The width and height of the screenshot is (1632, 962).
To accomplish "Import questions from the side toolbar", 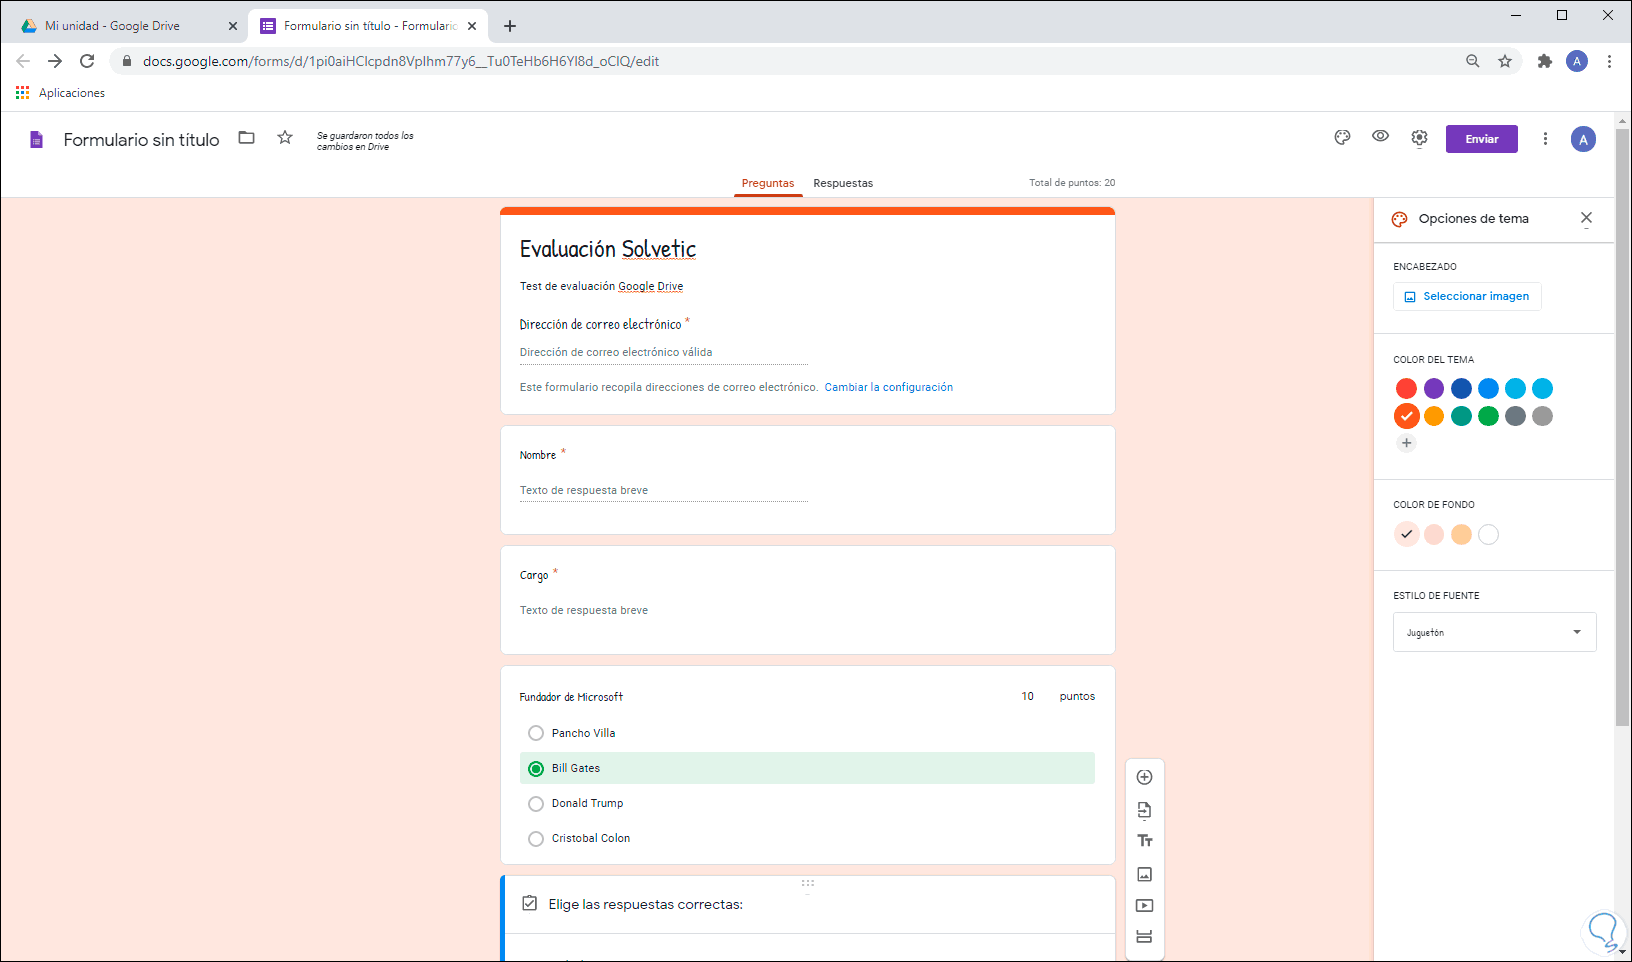I will [1145, 810].
